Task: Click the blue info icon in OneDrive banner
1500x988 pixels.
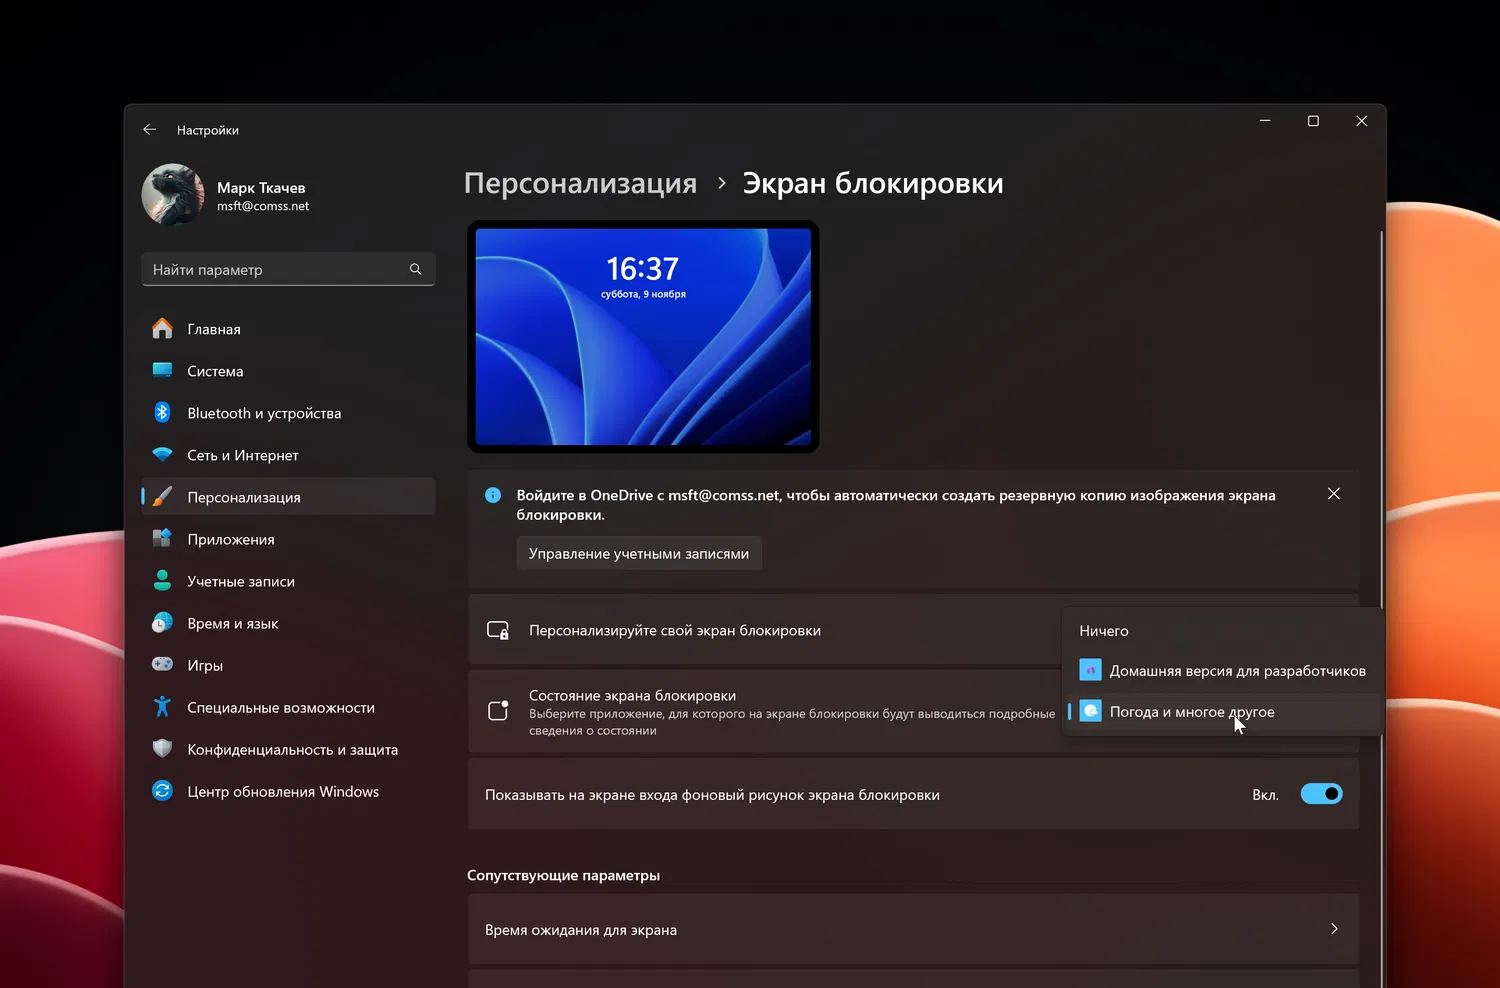Action: (493, 495)
